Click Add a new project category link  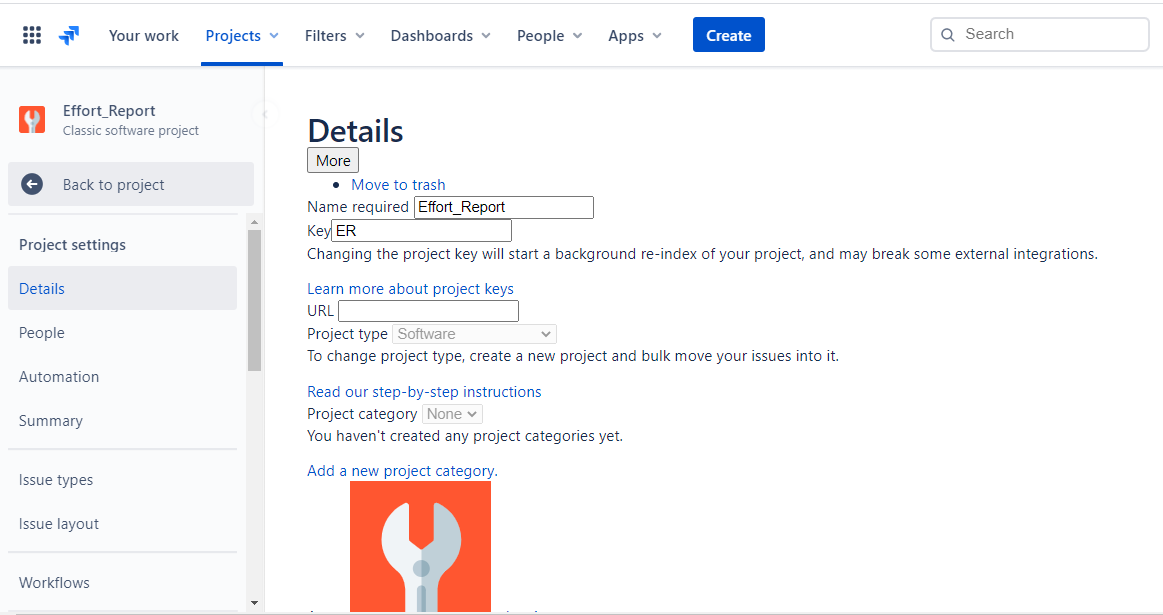(402, 471)
